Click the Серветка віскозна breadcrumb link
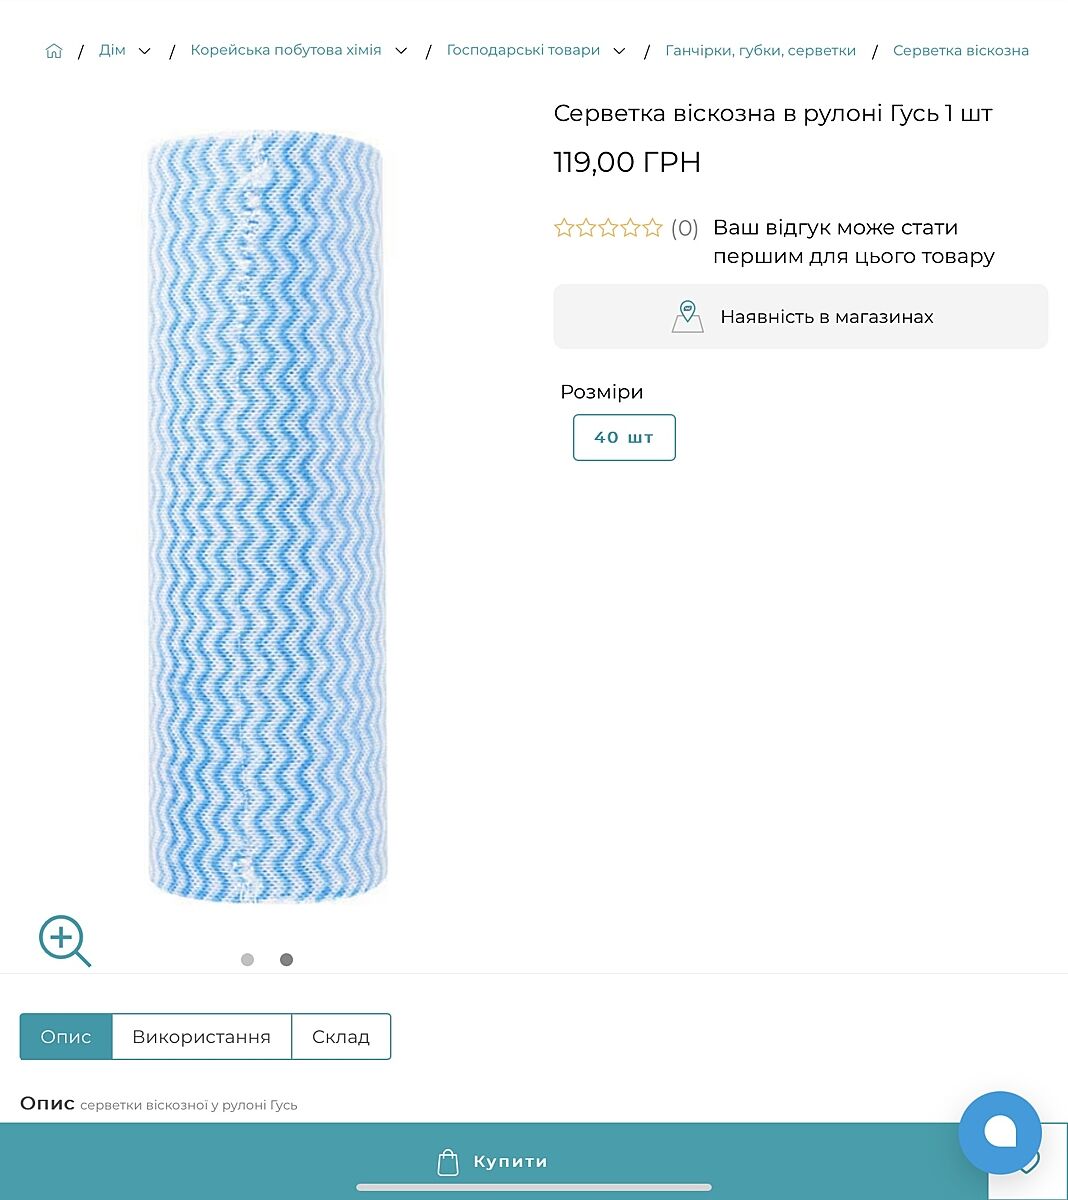Viewport: 1068px width, 1200px height. (960, 51)
